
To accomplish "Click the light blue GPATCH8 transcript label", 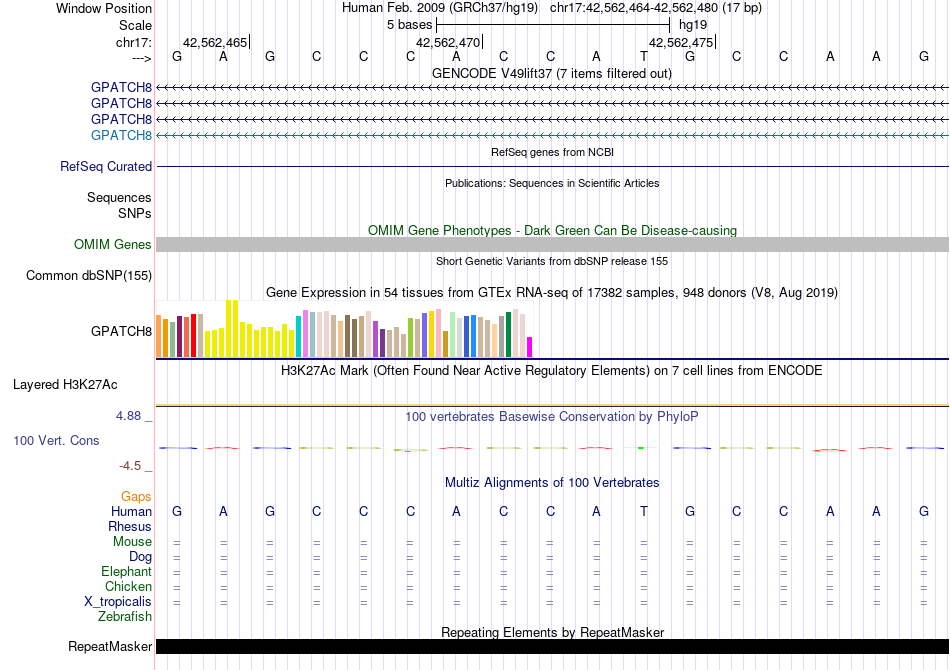I will [121, 135].
